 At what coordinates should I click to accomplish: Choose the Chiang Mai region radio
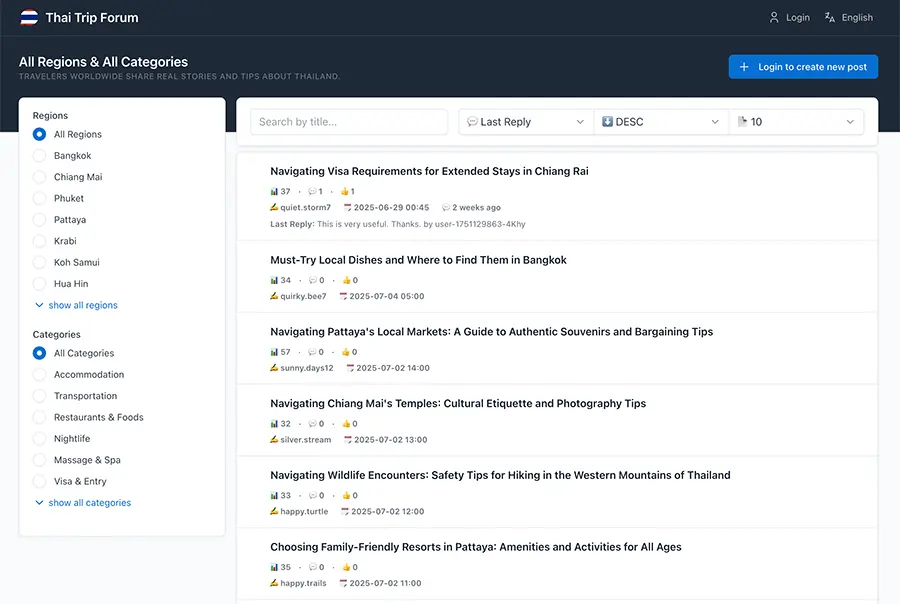coord(39,177)
